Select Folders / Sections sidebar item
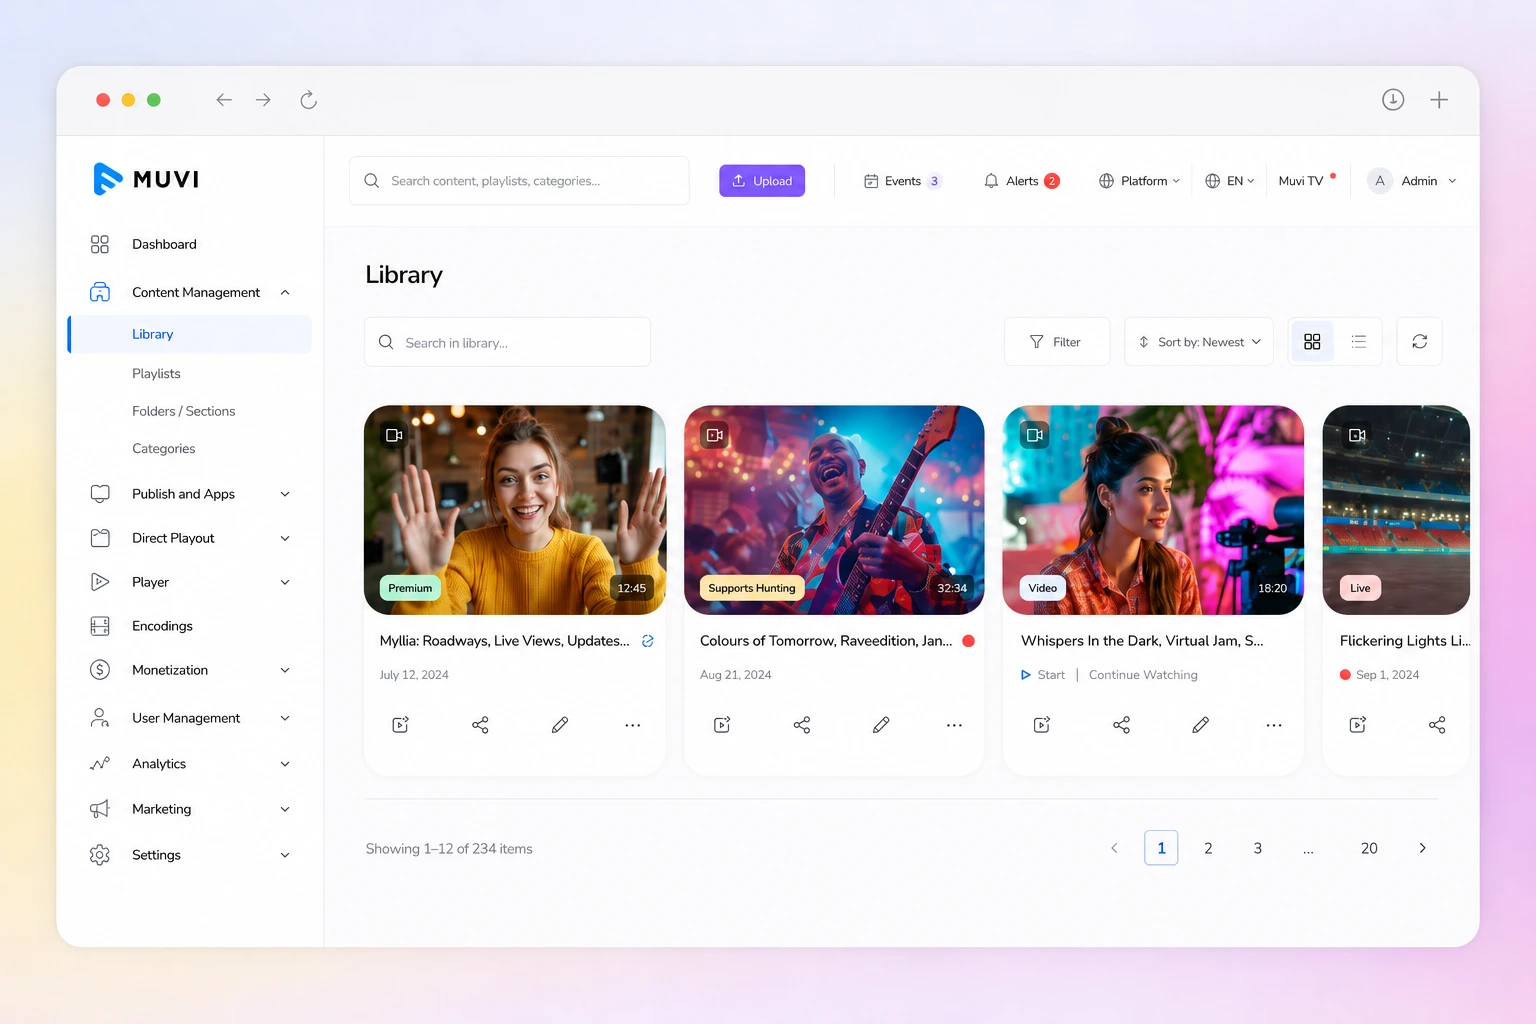Screen dimensions: 1536x1024 pyautogui.click(x=183, y=411)
